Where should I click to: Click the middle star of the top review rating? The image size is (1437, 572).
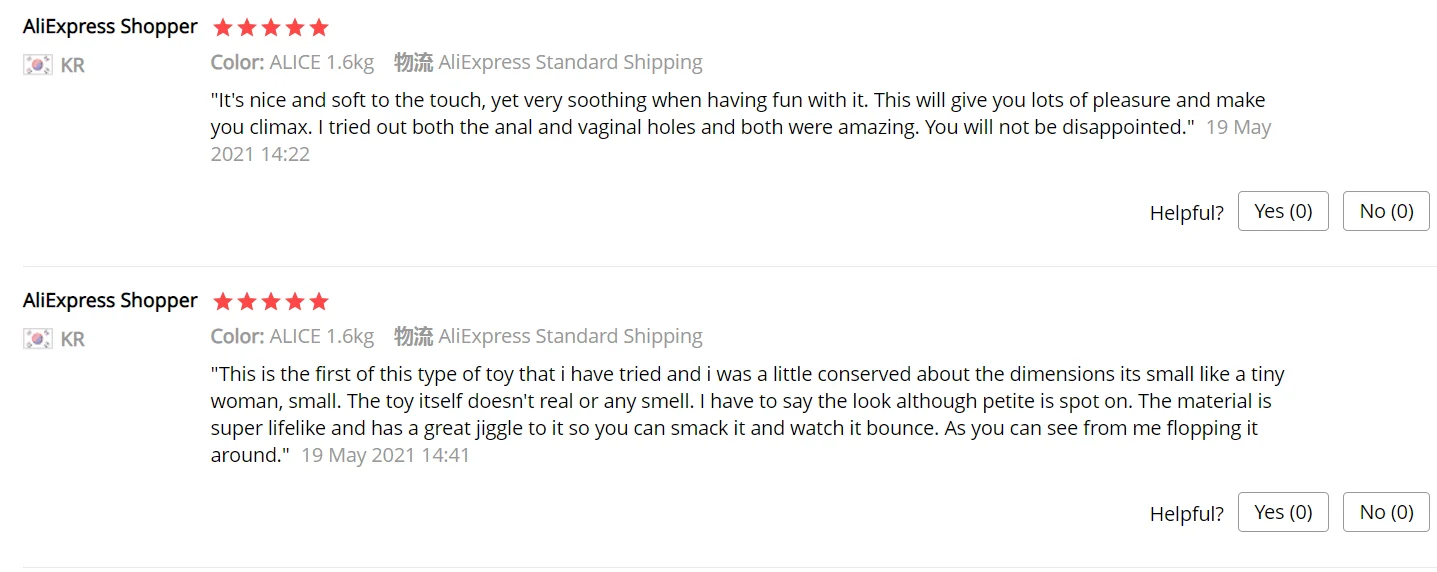click(x=271, y=28)
